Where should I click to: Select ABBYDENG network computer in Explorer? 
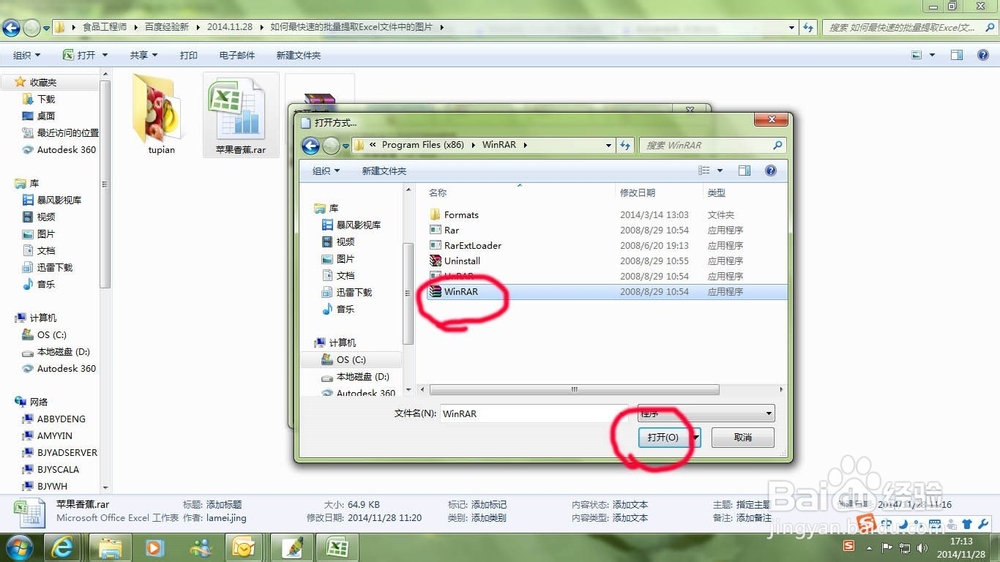click(61, 419)
